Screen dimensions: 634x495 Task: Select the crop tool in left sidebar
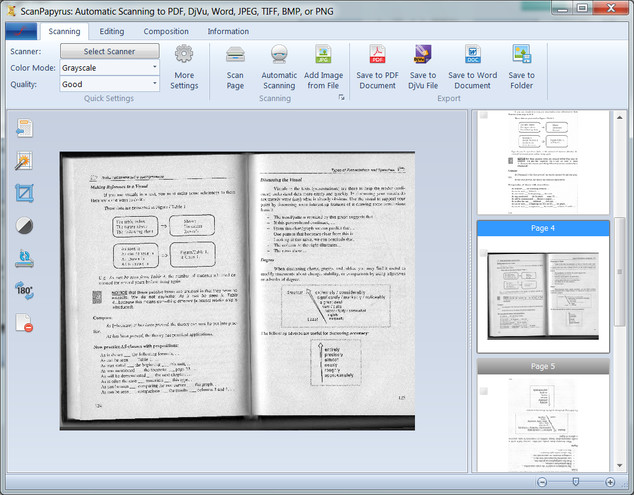[24, 193]
